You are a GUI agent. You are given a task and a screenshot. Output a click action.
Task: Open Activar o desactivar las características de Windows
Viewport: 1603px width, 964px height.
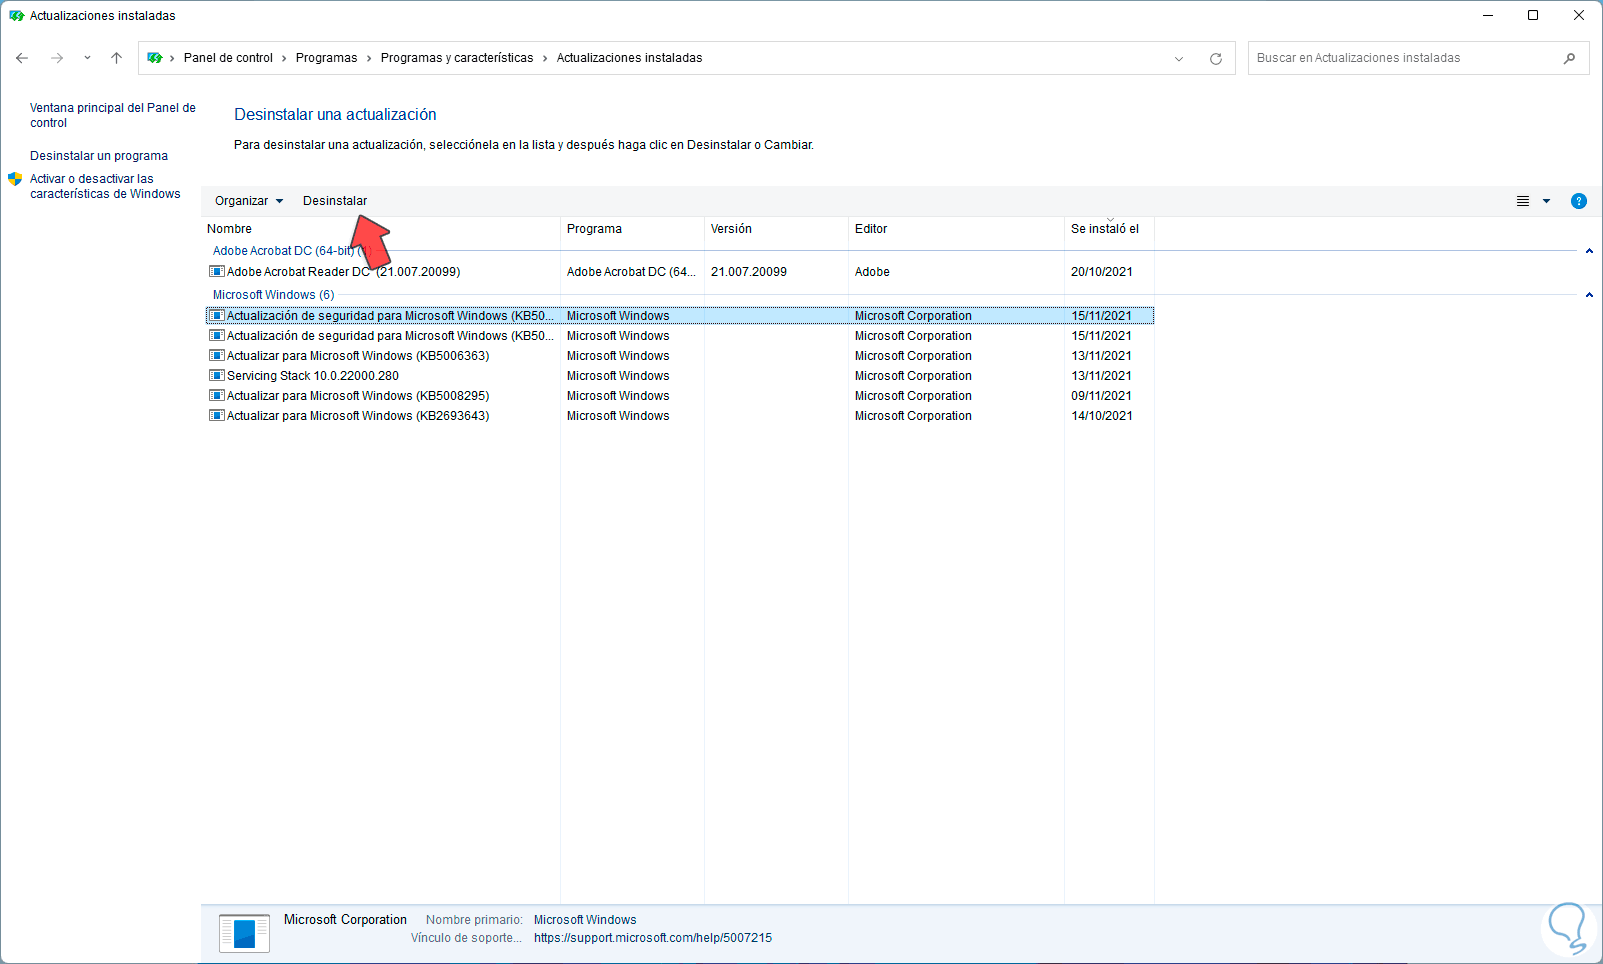[x=105, y=187]
